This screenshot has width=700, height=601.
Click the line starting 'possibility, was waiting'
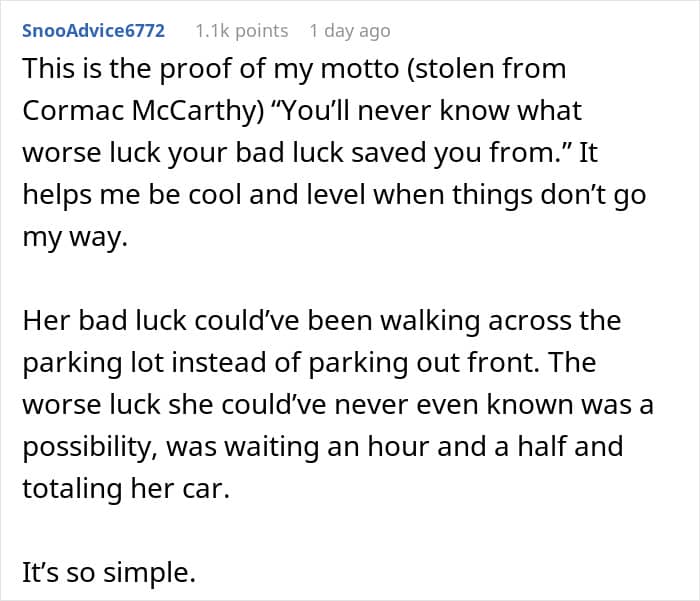322,447
